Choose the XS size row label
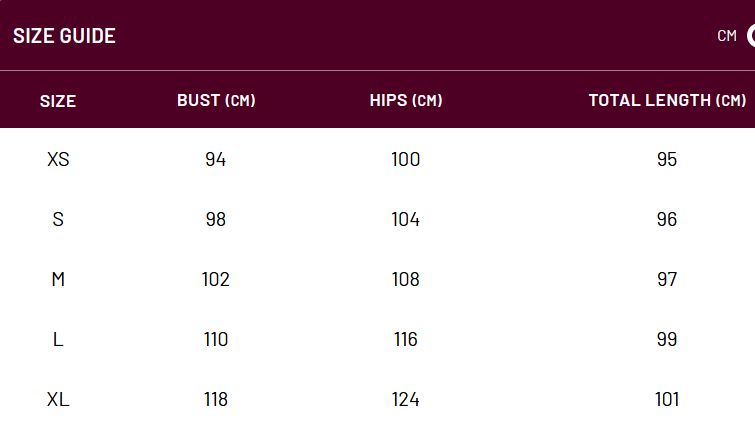Viewport: 755px width, 428px height. tap(58, 159)
